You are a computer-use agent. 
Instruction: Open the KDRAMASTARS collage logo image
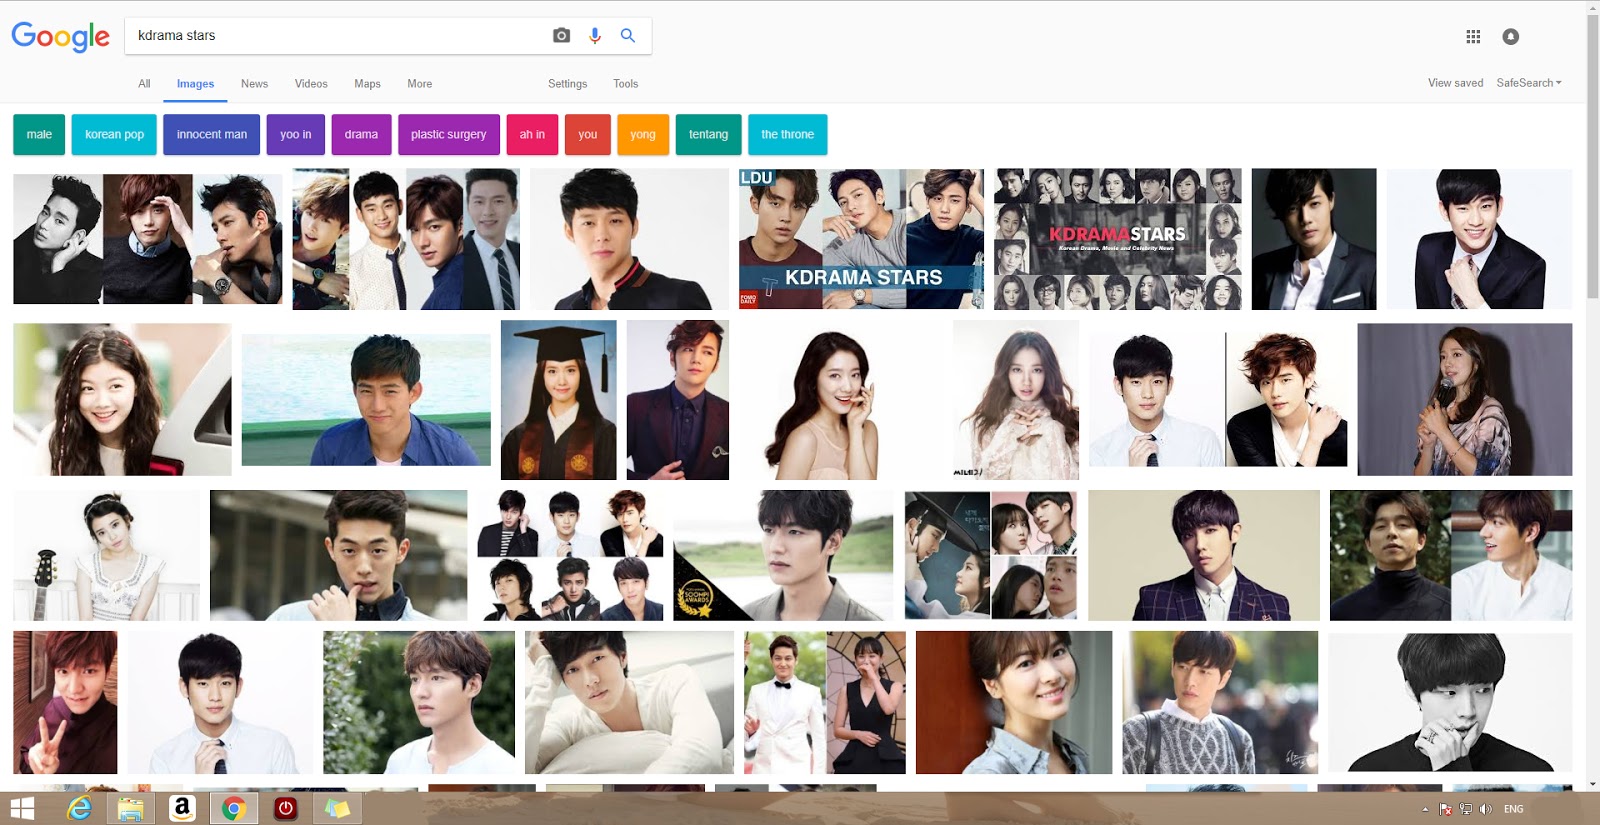click(x=1117, y=239)
